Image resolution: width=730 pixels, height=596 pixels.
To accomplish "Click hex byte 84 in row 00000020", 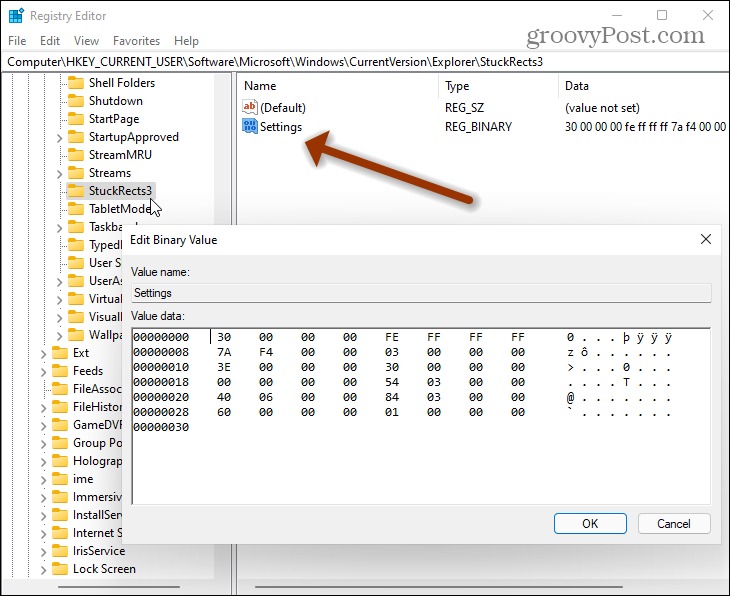I will pos(392,397).
